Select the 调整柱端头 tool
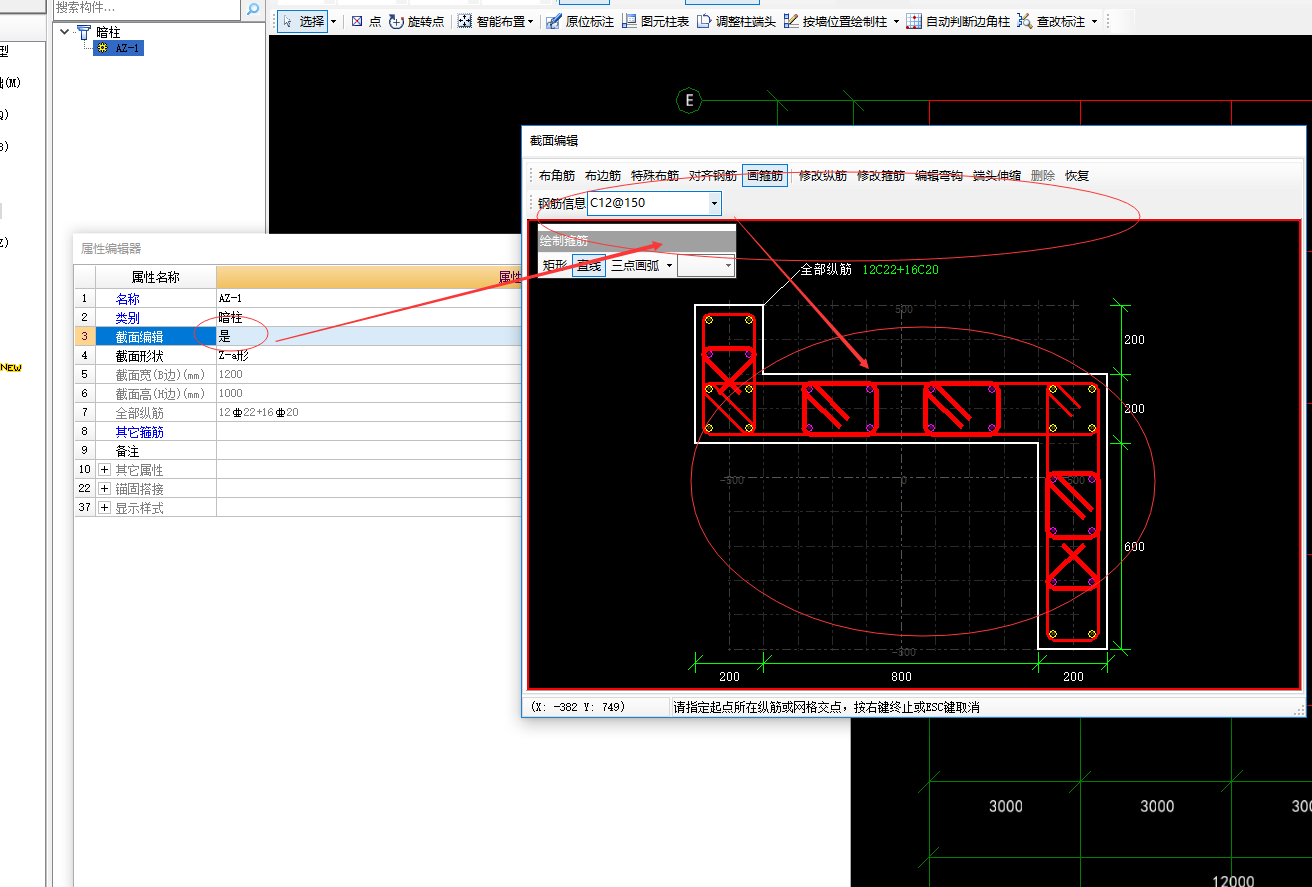The height and width of the screenshot is (887, 1312). pyautogui.click(x=736, y=21)
